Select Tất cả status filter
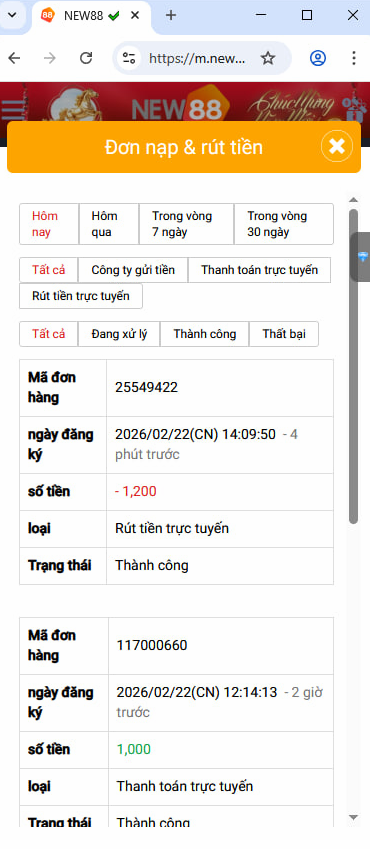Image resolution: width=370 pixels, height=849 pixels. (49, 334)
